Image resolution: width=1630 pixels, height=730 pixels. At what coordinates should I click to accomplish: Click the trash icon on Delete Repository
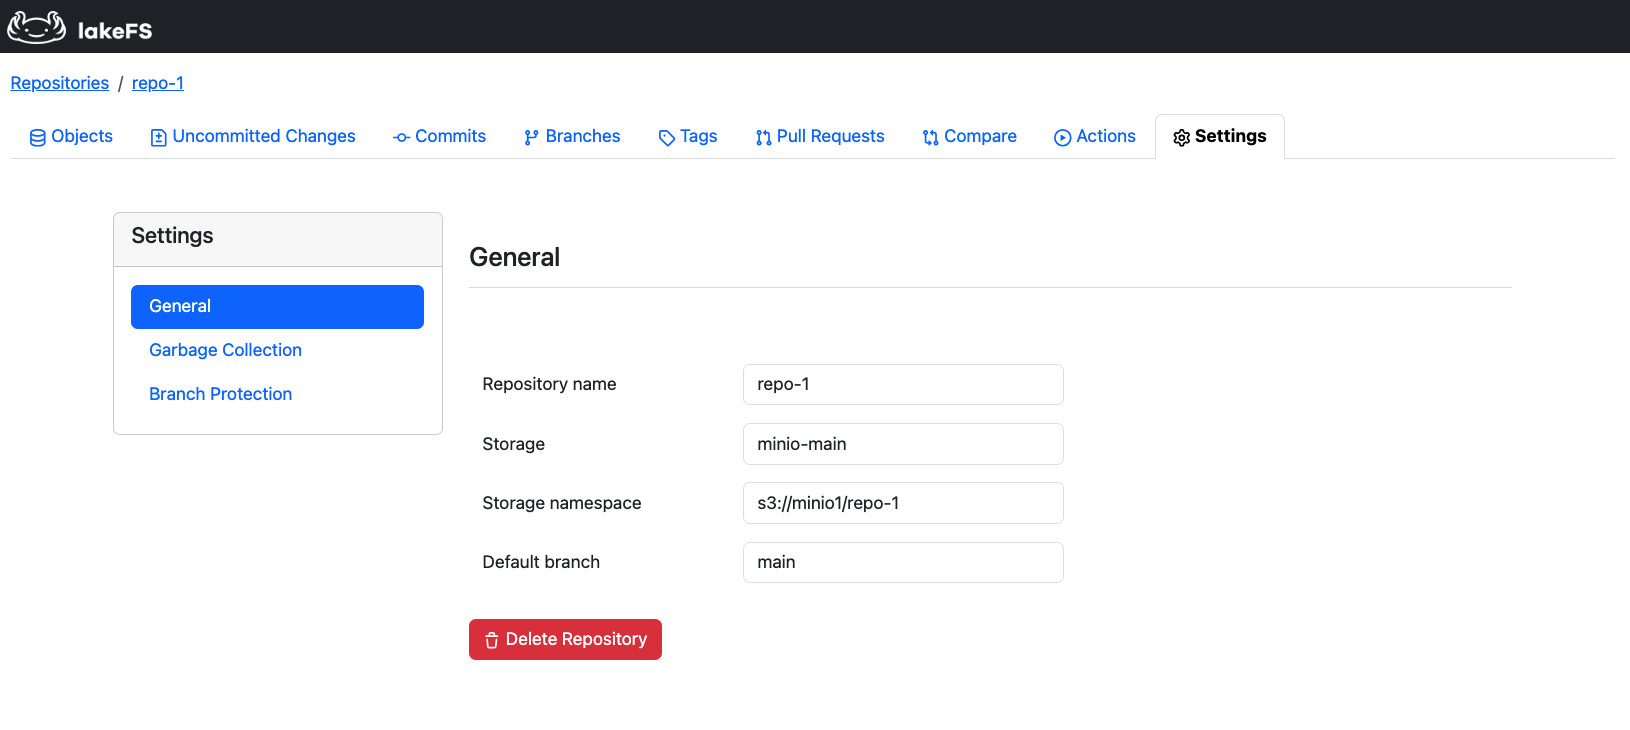(492, 640)
